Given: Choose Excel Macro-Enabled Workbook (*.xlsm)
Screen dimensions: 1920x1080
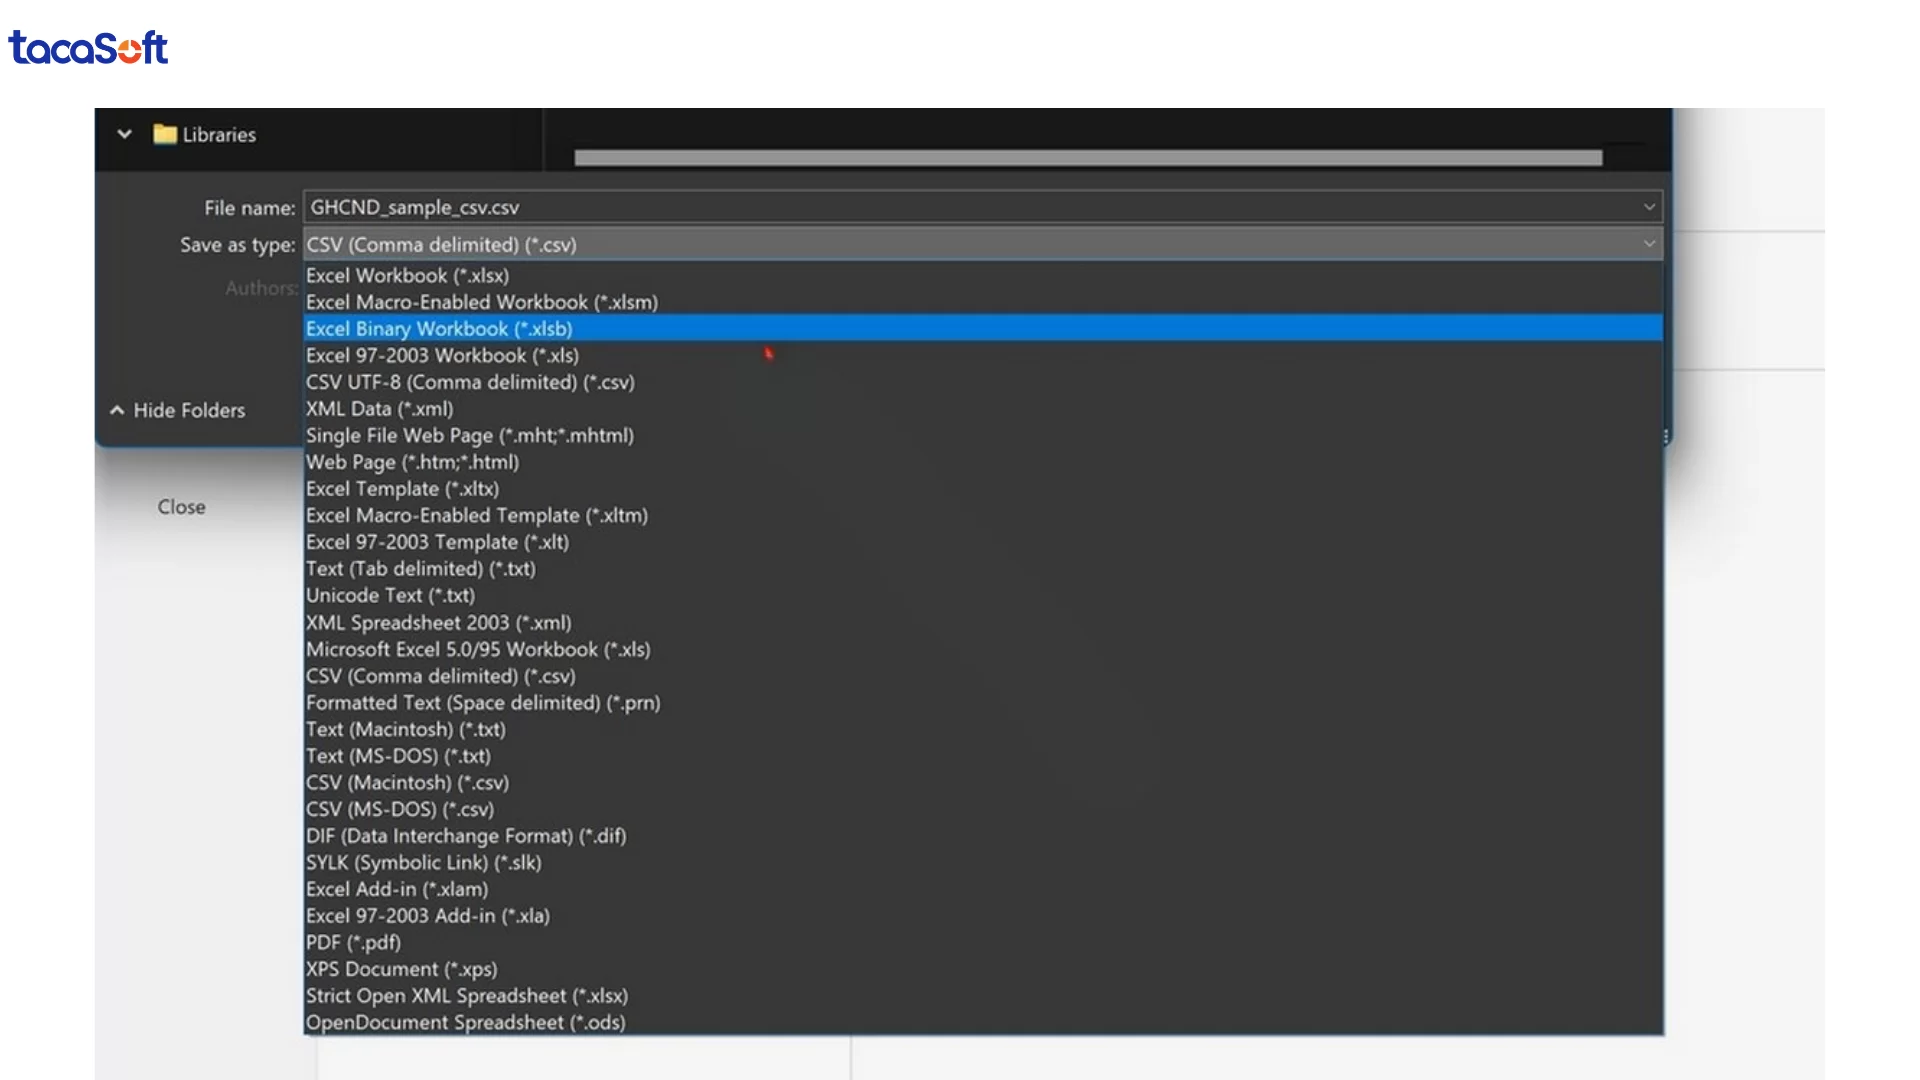Looking at the screenshot, I should (x=983, y=302).
